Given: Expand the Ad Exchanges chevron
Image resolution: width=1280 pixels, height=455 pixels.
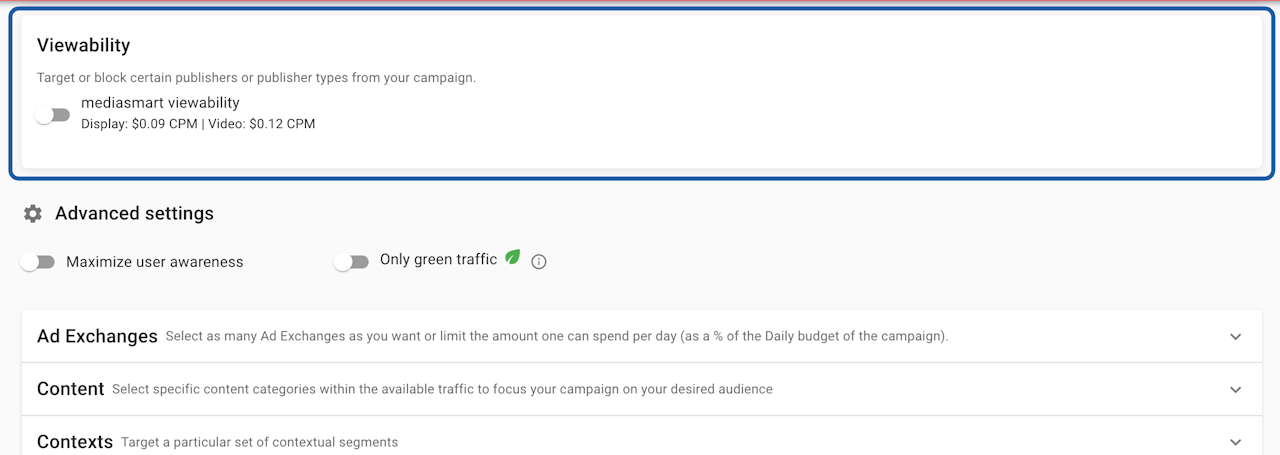Looking at the screenshot, I should (x=1236, y=337).
